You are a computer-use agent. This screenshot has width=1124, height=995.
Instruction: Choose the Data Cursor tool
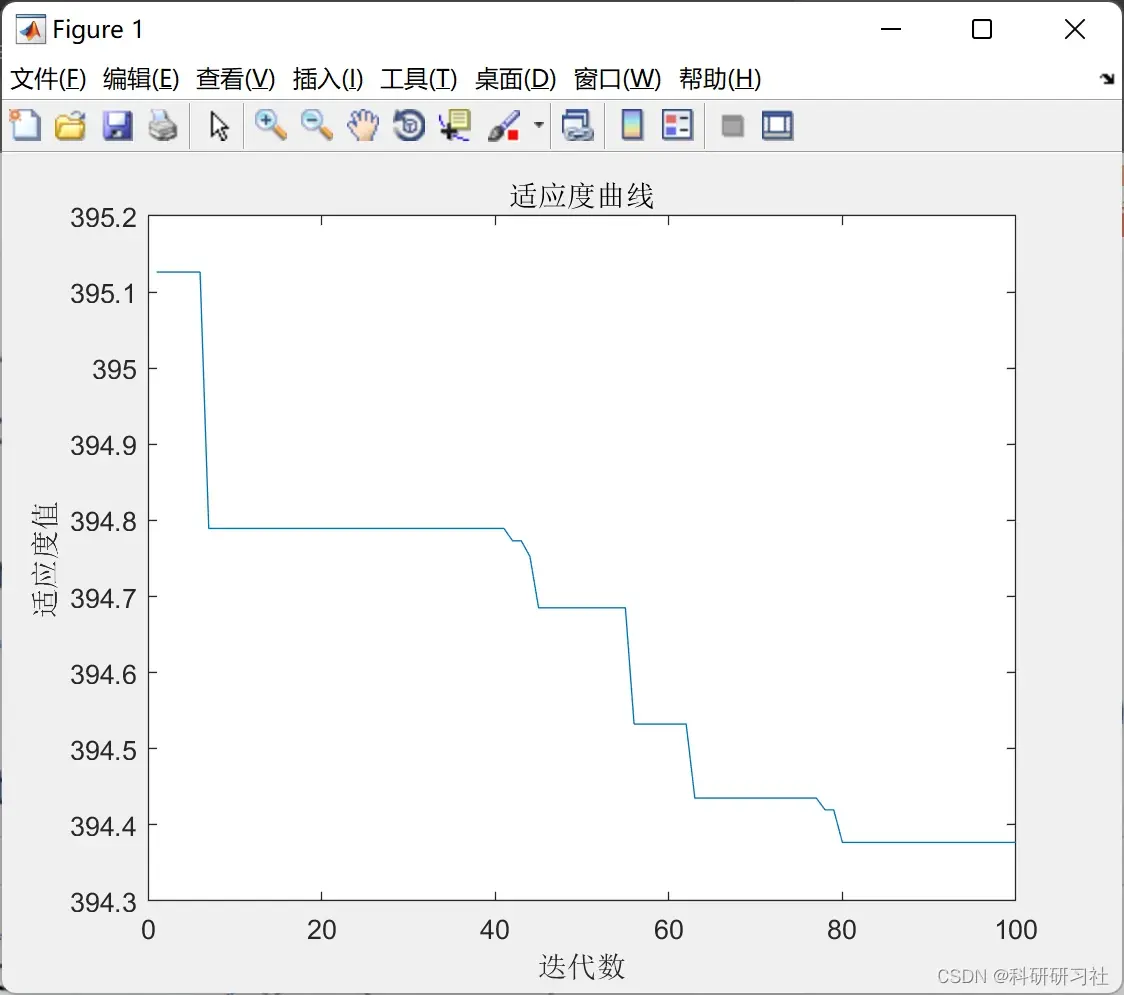pyautogui.click(x=455, y=125)
